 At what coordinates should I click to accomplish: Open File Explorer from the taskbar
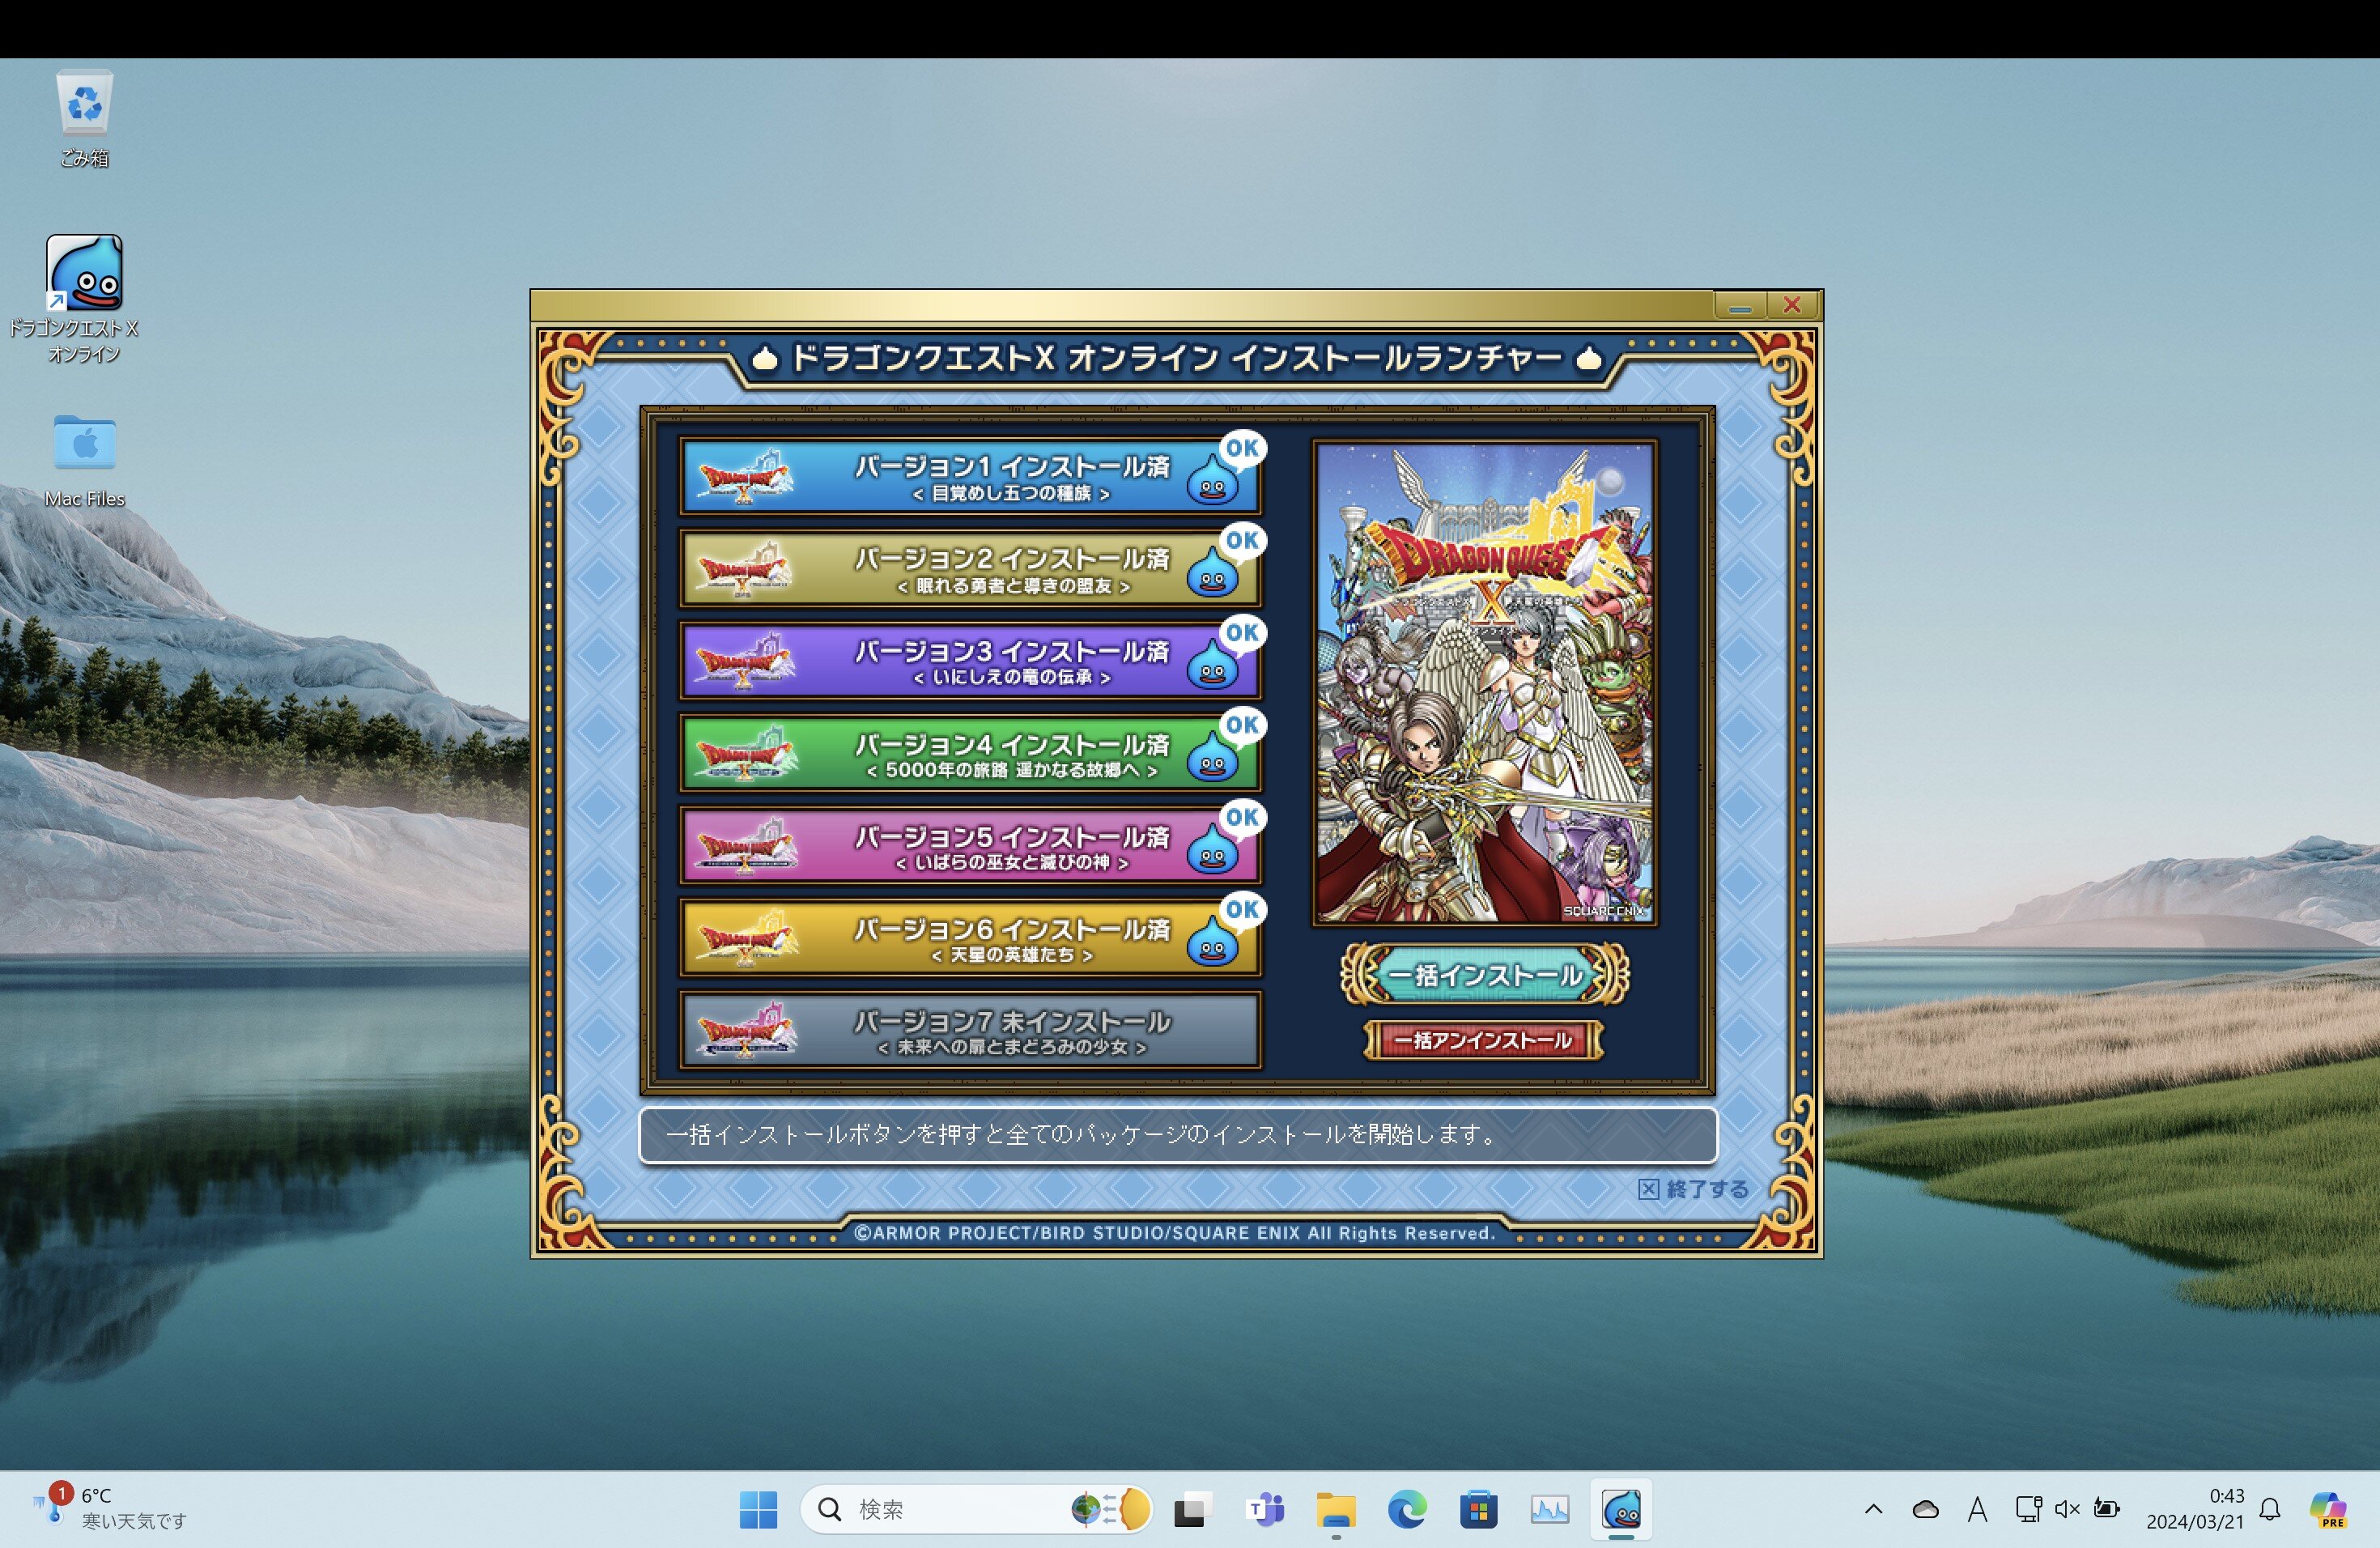tap(1336, 1509)
